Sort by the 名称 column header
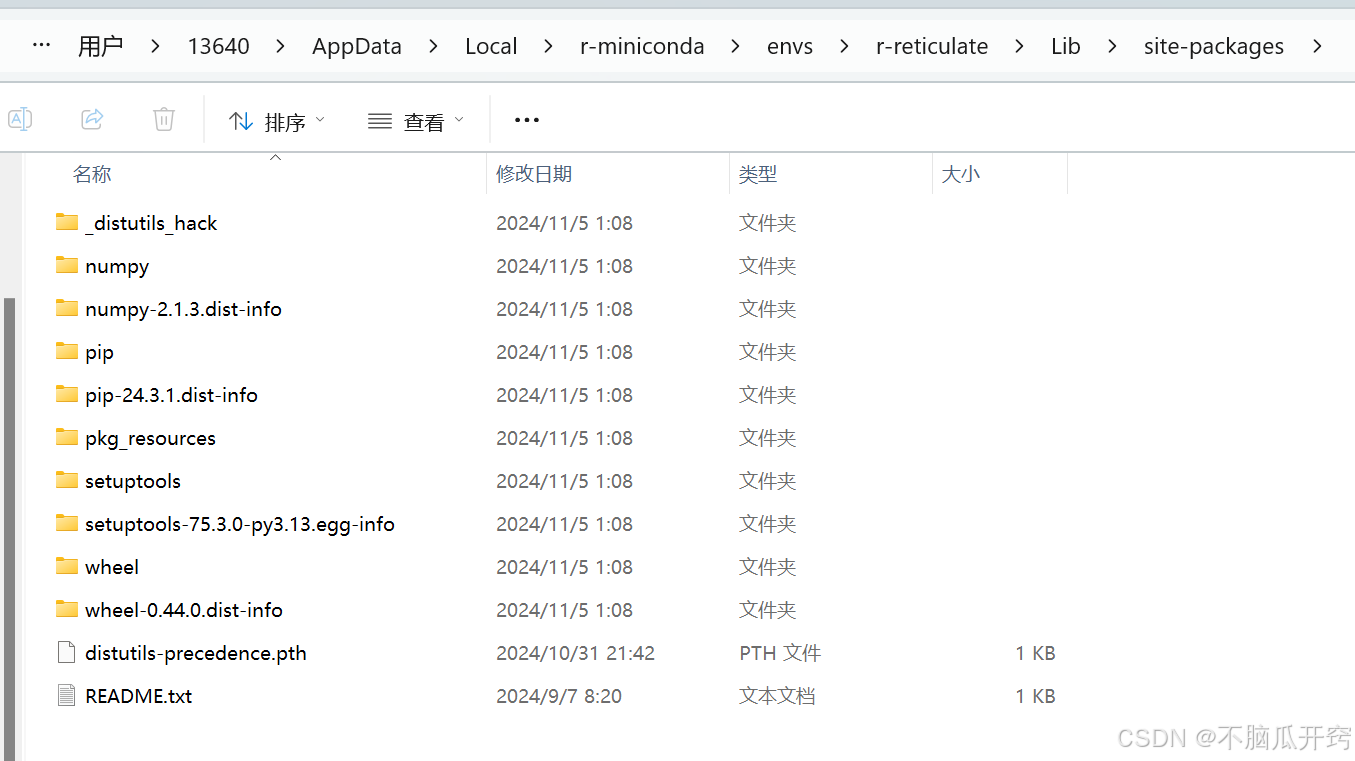The width and height of the screenshot is (1355, 761). (x=92, y=174)
